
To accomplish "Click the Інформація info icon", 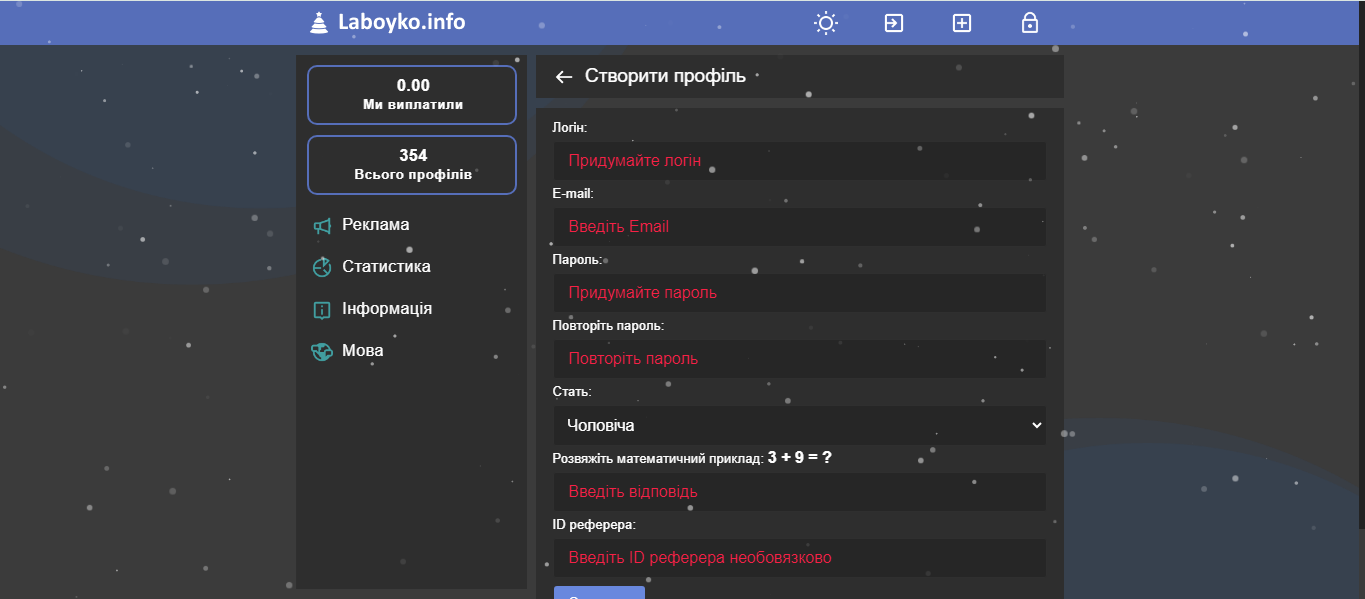I will click(322, 310).
